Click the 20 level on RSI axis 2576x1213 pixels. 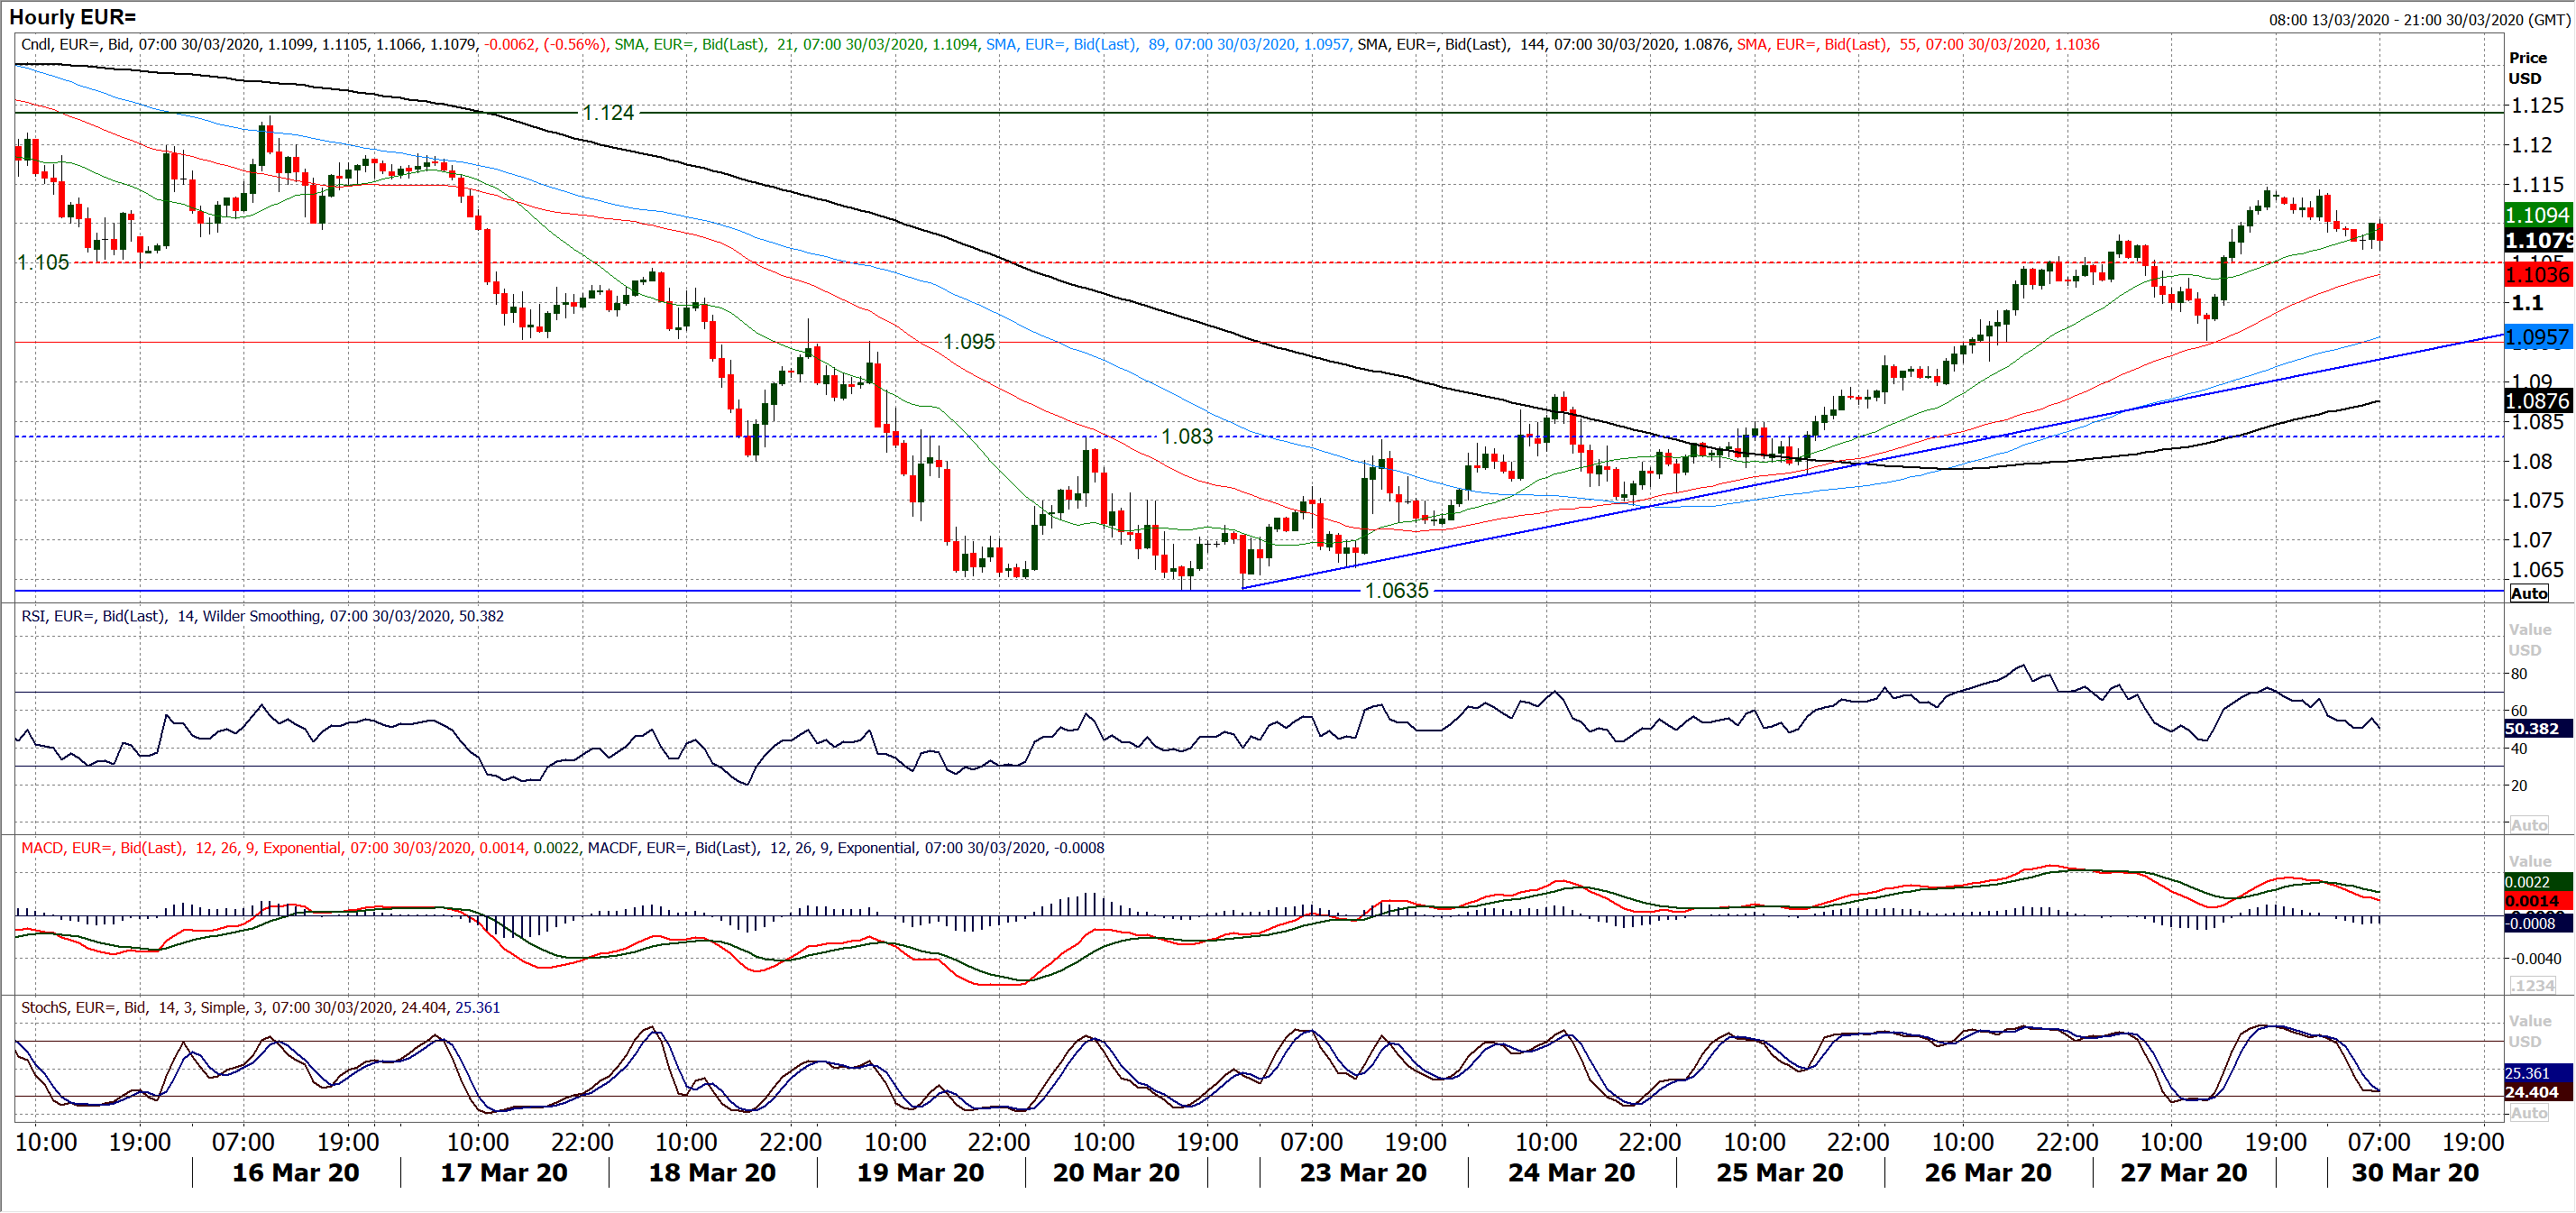(2519, 786)
